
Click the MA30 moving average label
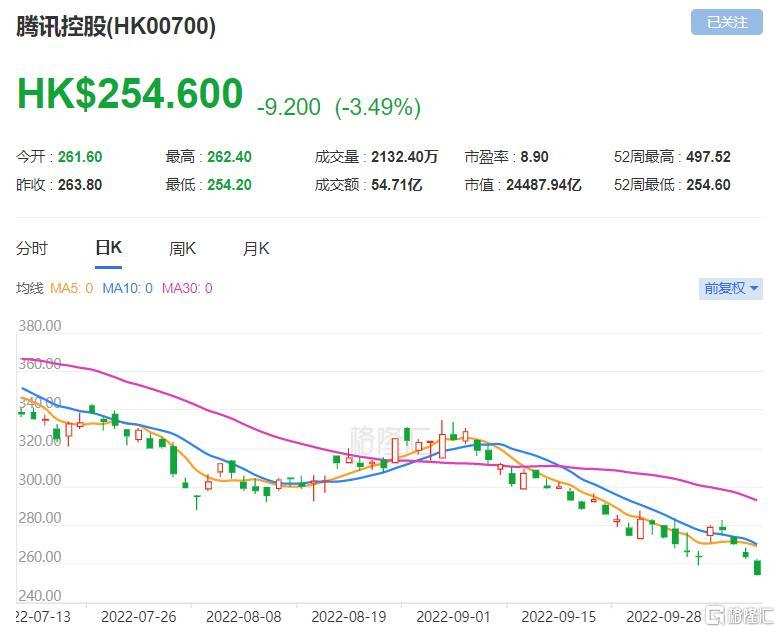(187, 288)
